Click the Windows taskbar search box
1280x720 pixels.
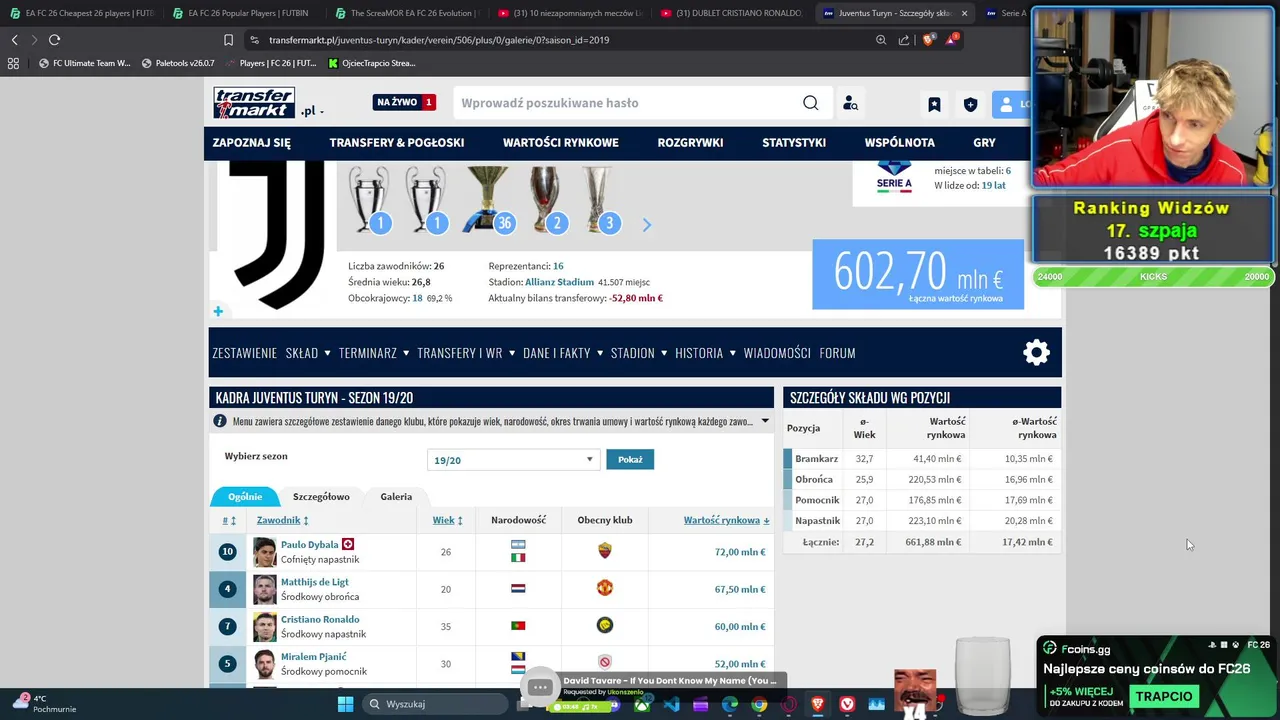(436, 704)
